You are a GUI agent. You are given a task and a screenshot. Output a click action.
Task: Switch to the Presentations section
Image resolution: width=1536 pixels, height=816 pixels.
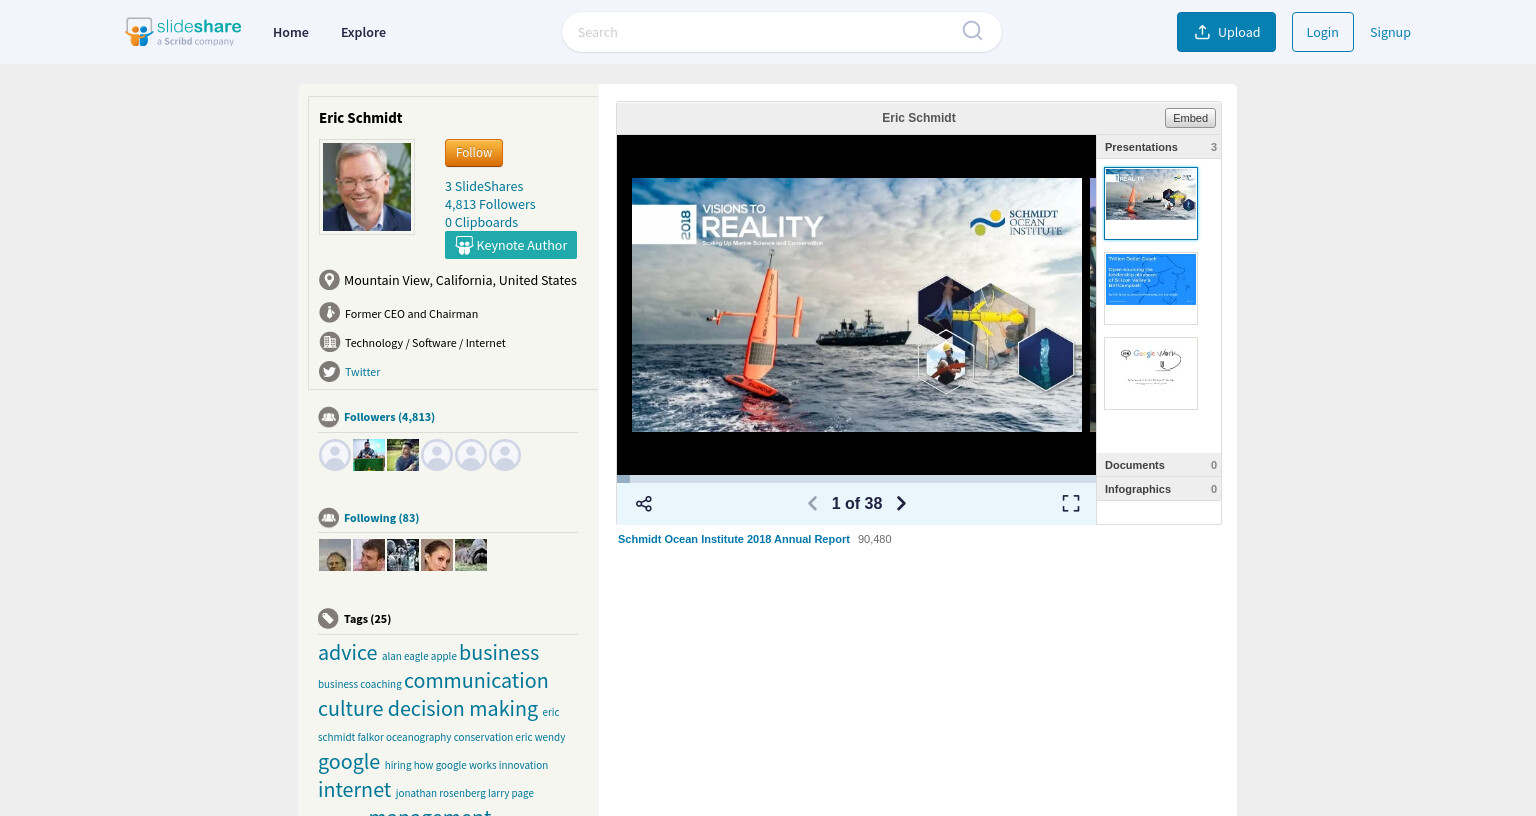click(1159, 147)
